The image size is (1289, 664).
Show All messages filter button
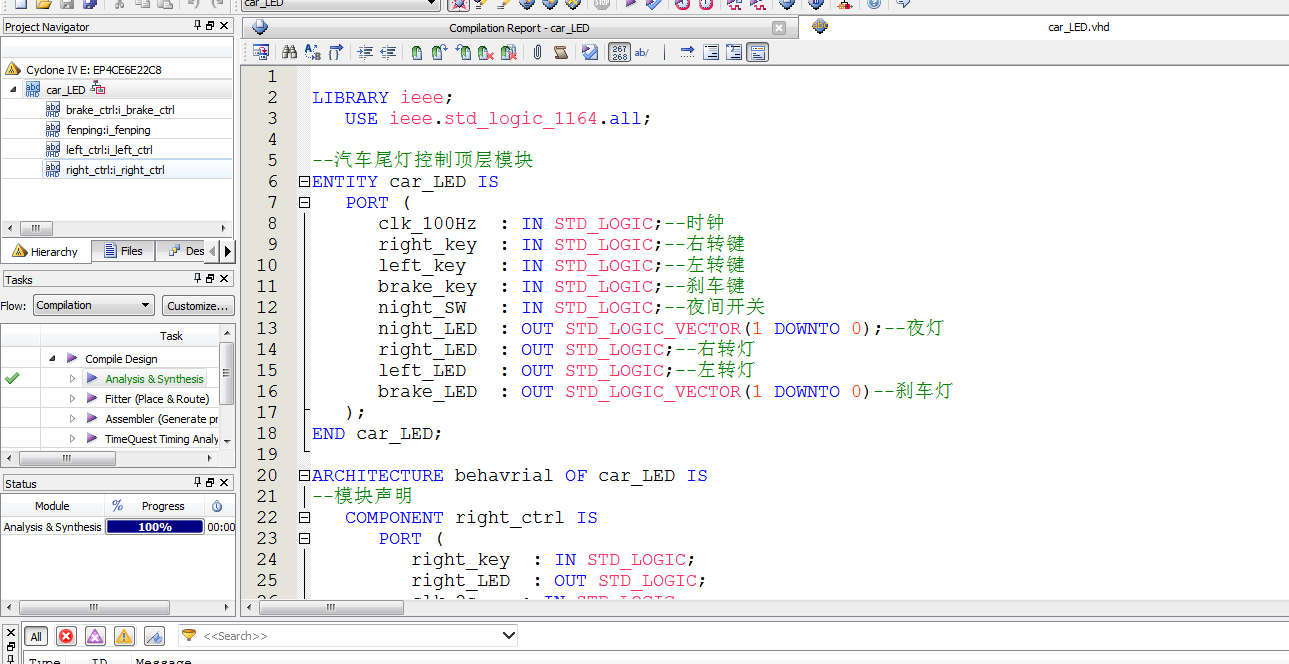click(36, 636)
